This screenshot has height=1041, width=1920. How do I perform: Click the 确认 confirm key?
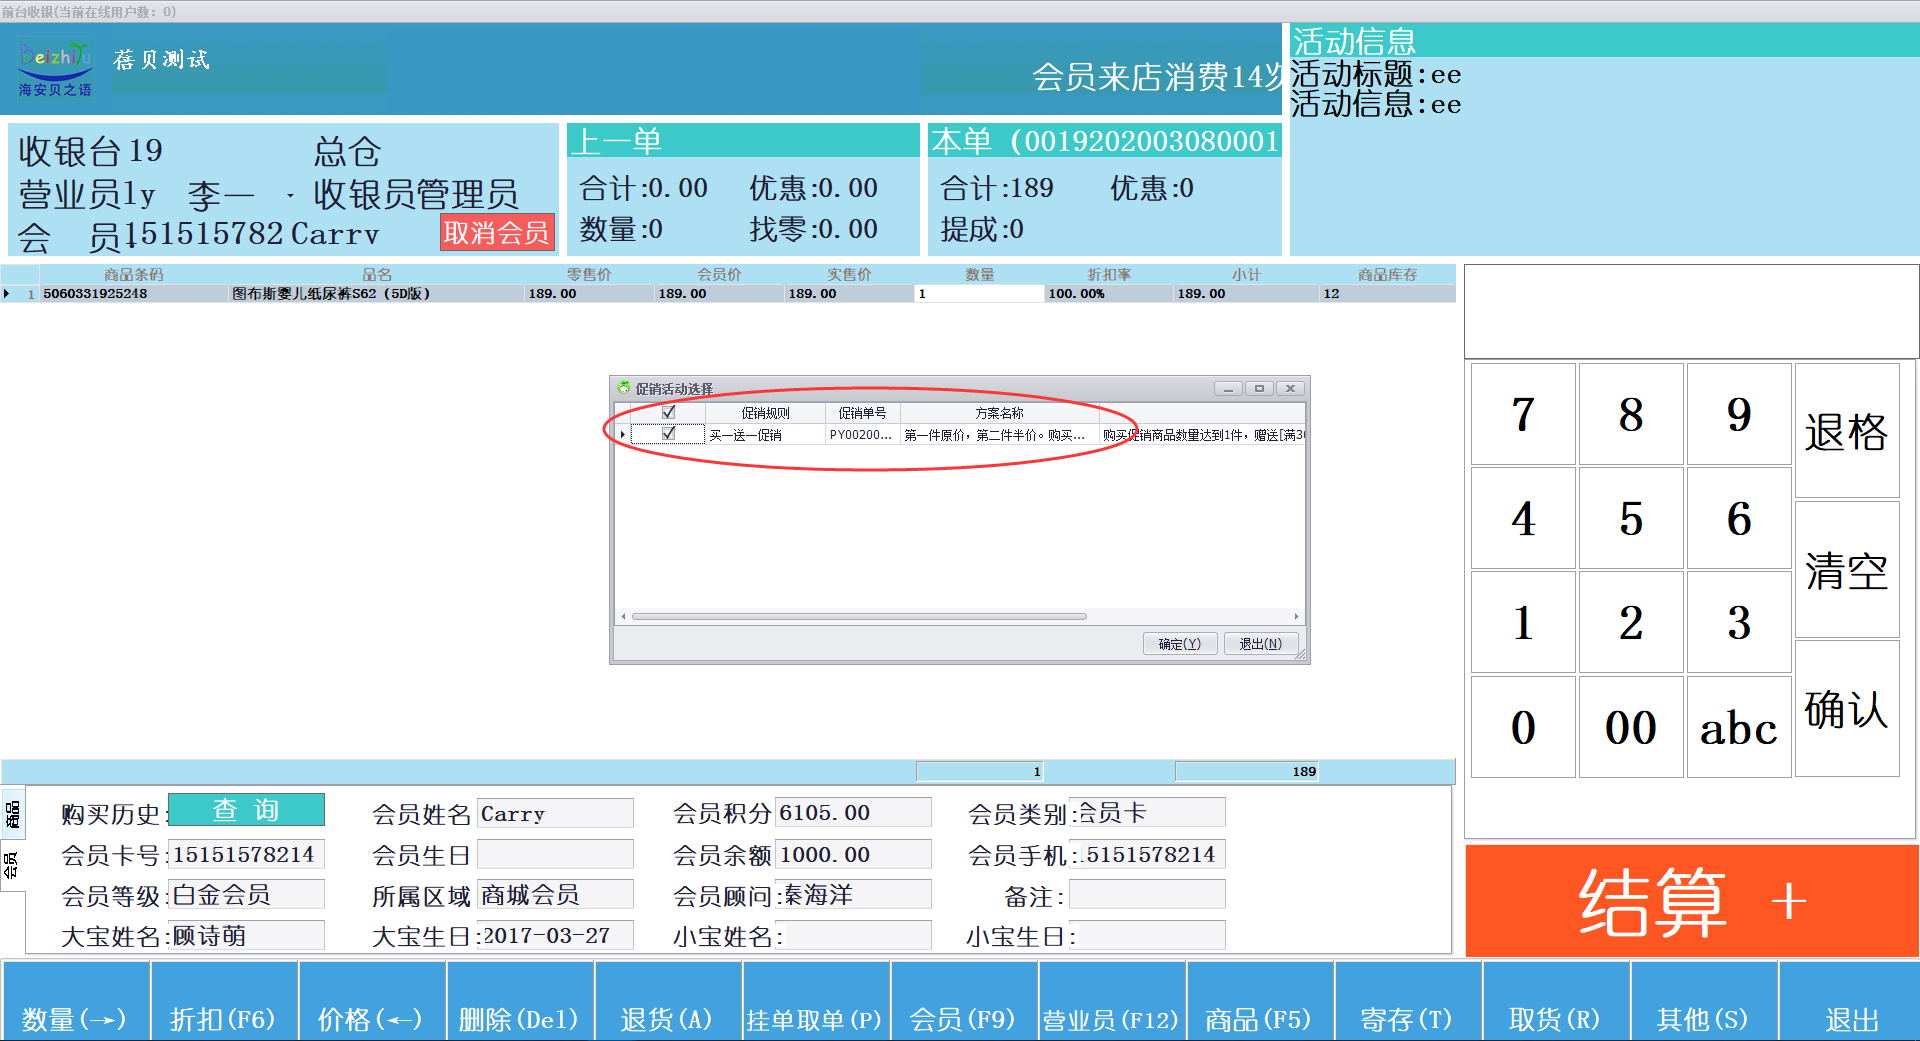click(1847, 709)
